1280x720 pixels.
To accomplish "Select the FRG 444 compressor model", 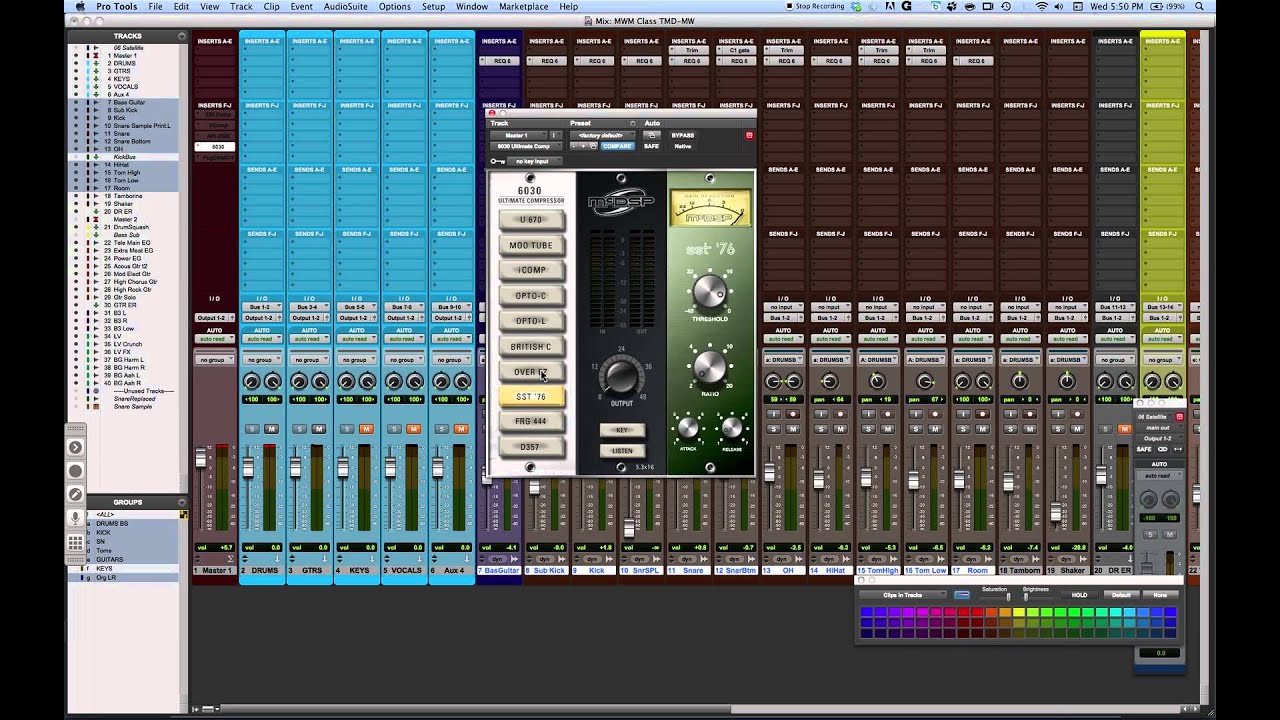I will [531, 422].
